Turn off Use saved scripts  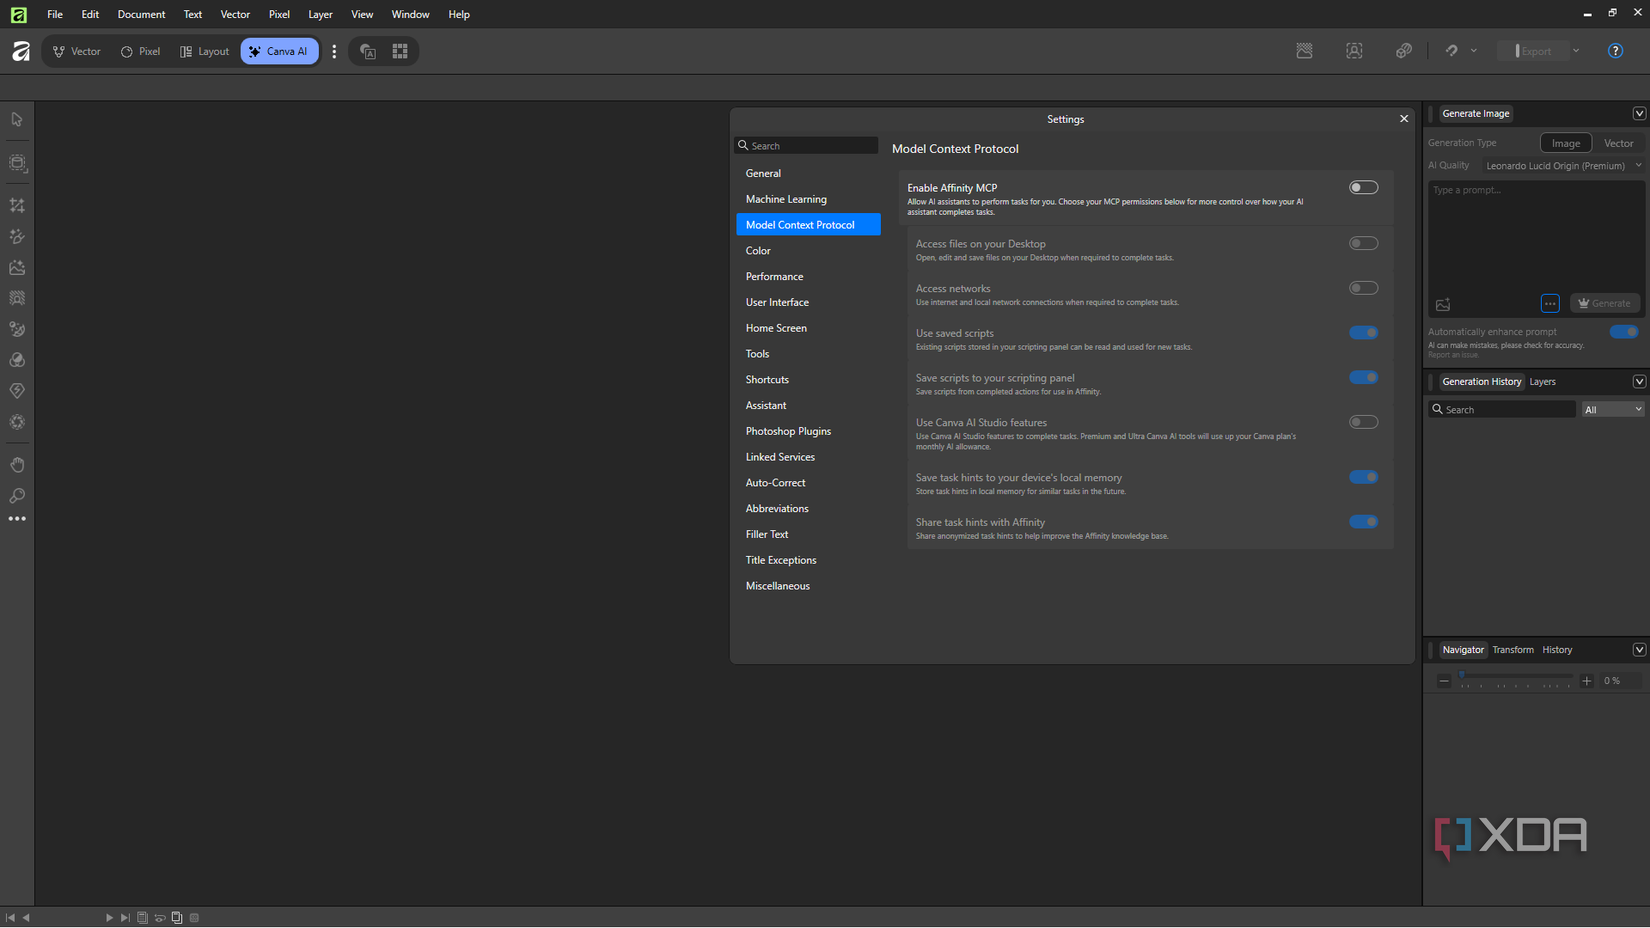pos(1363,333)
